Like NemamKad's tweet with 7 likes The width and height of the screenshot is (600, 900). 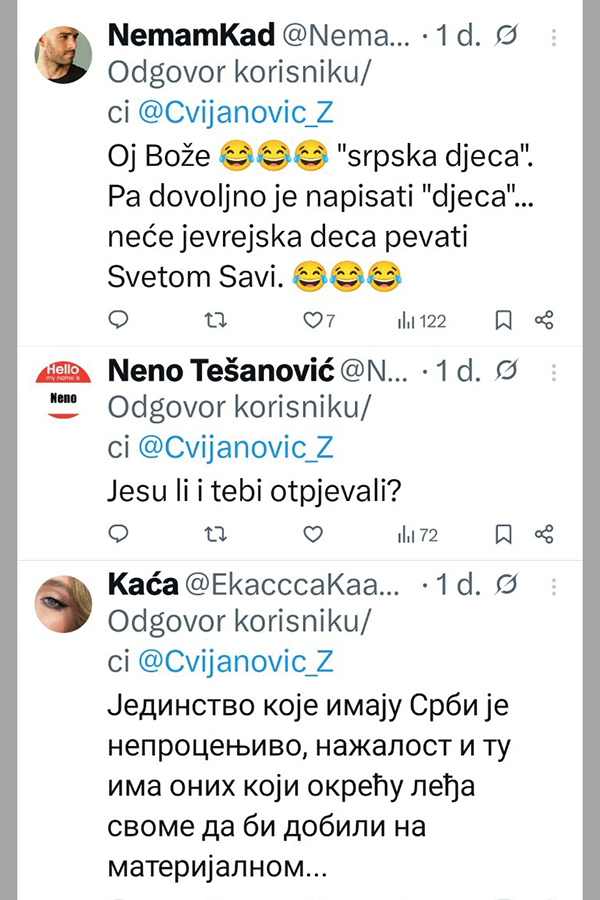[312, 320]
